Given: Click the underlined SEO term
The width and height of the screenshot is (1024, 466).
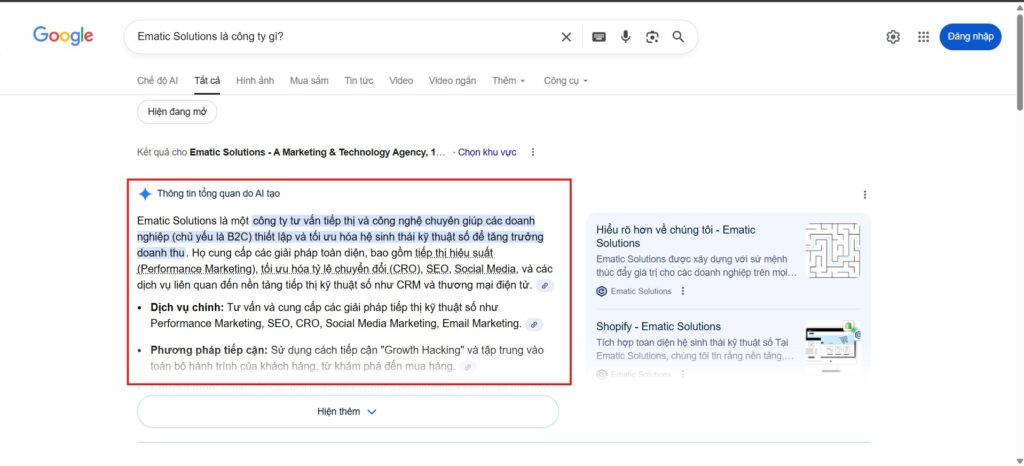Looking at the screenshot, I should [x=437, y=269].
